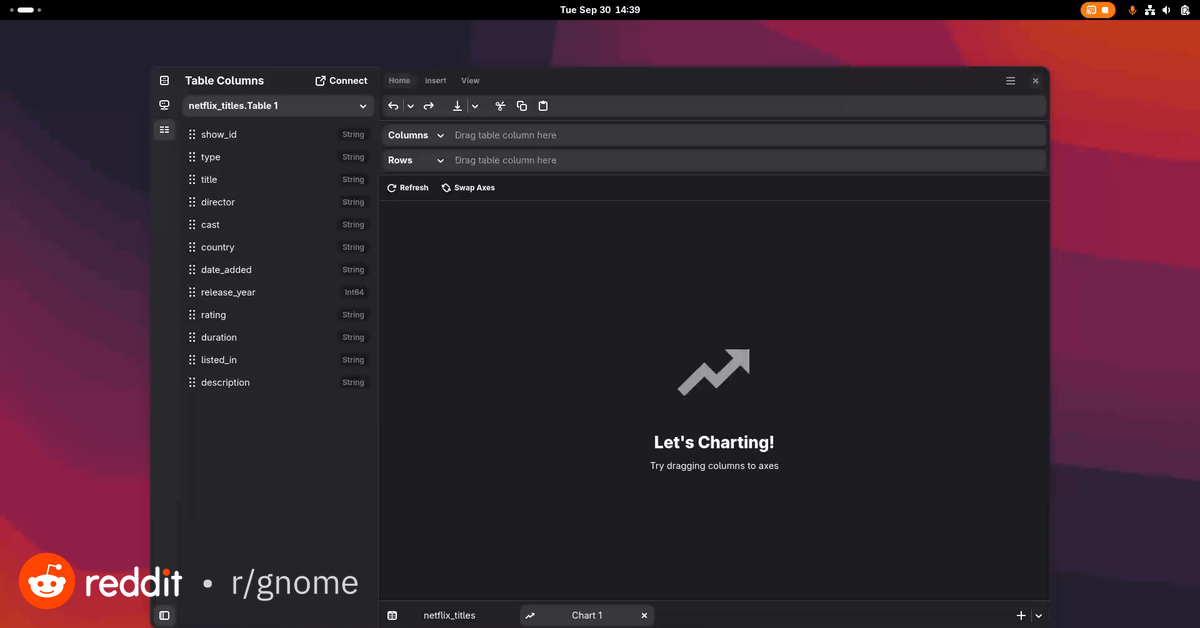
Task: Click the paste clipboard icon
Action: [x=543, y=106]
